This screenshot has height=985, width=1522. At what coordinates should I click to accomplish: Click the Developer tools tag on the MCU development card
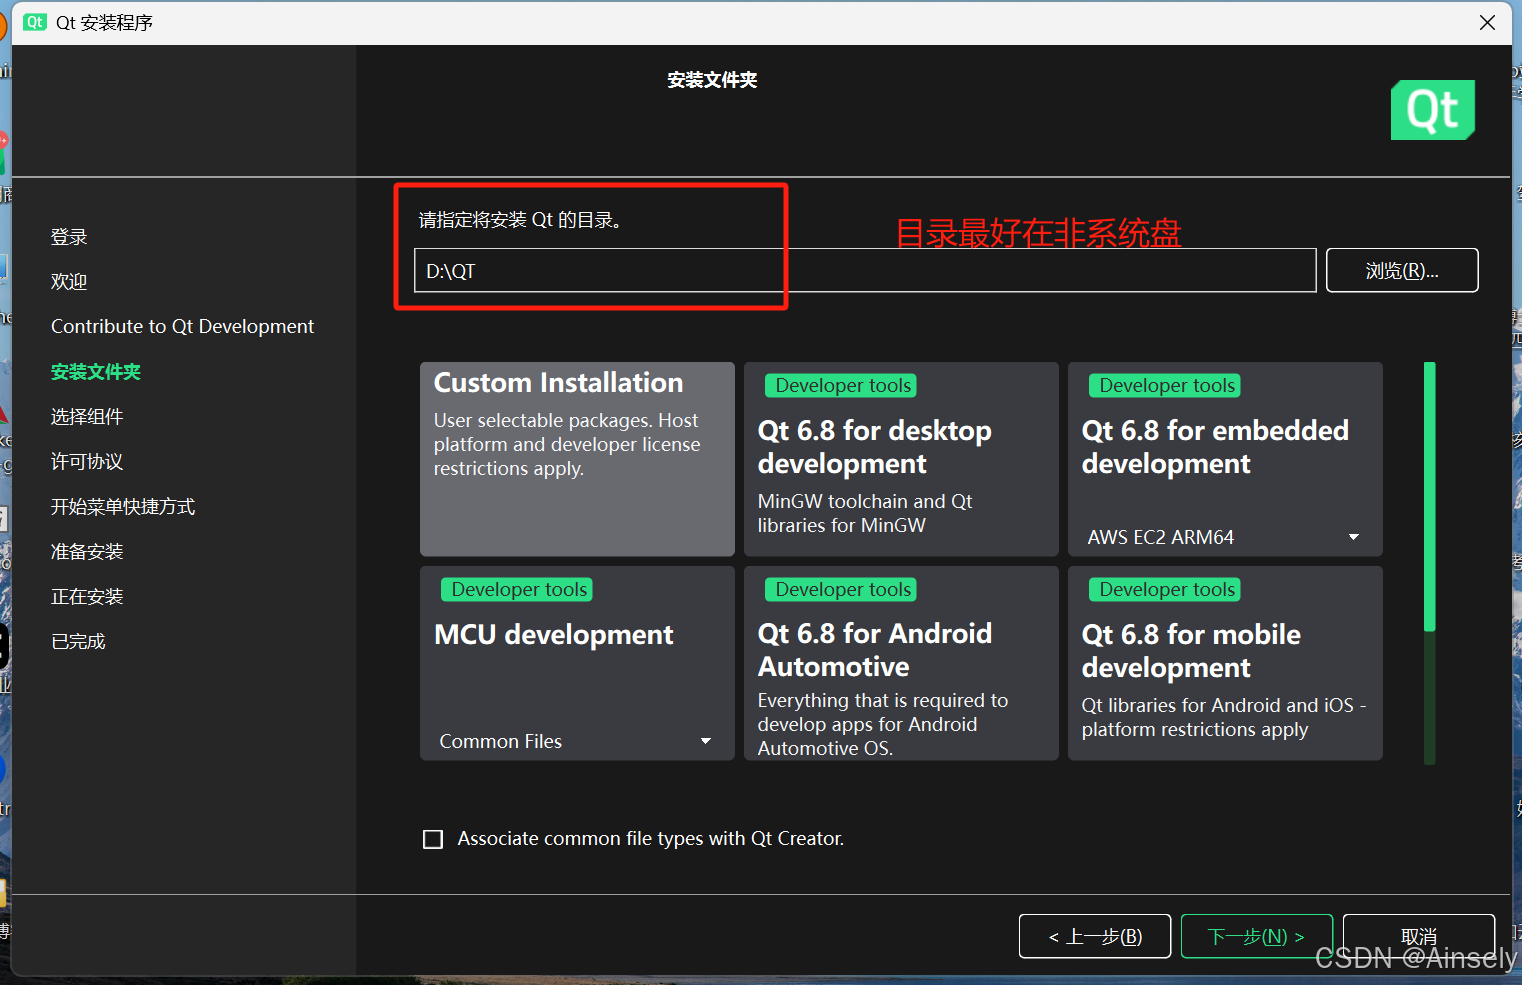pos(517,589)
